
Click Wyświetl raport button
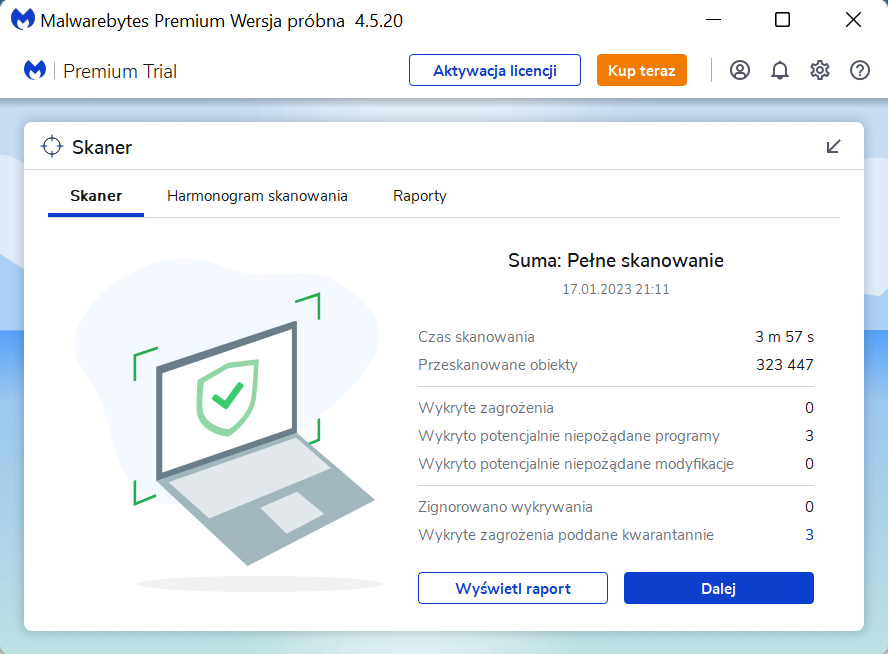pos(513,588)
